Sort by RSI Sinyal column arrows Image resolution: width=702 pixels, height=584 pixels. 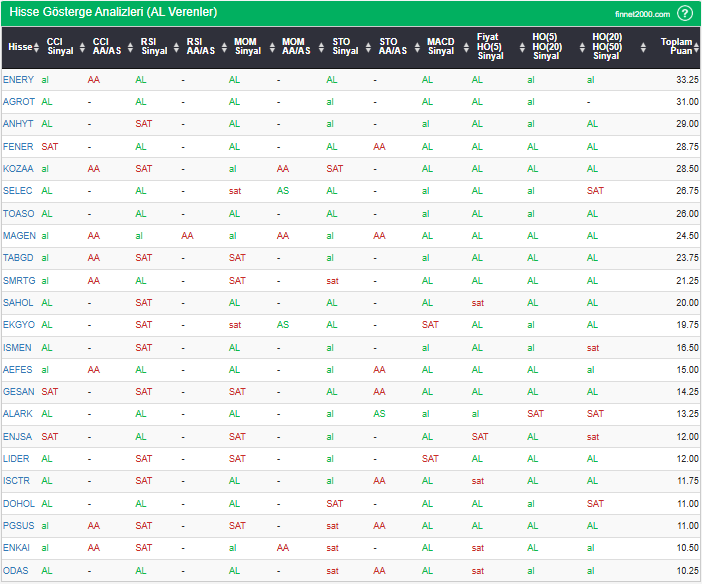[x=176, y=47]
